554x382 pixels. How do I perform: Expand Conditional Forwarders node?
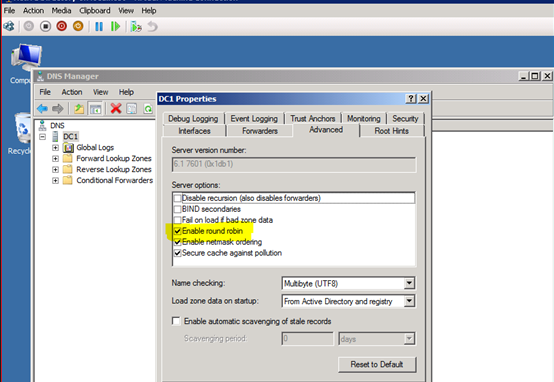(55, 180)
